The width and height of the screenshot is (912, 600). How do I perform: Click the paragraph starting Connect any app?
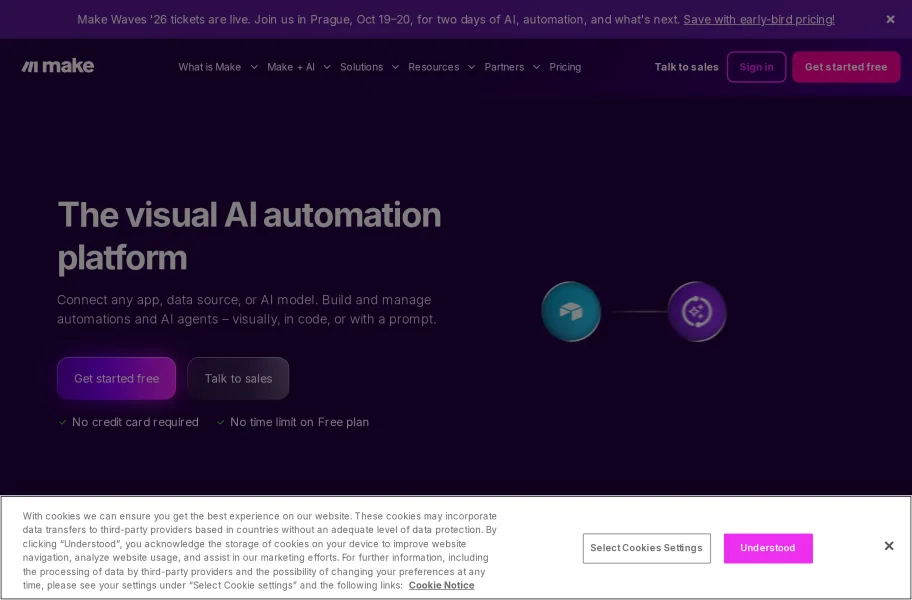tap(247, 309)
